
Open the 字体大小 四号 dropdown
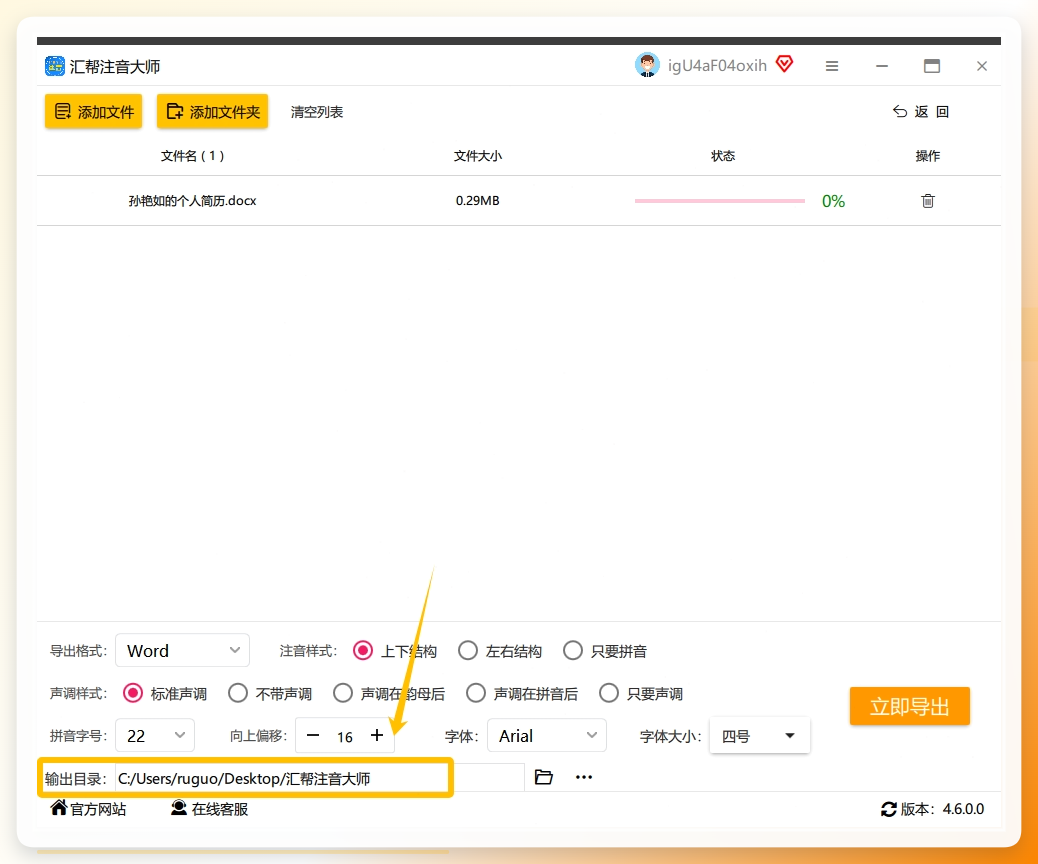point(759,736)
